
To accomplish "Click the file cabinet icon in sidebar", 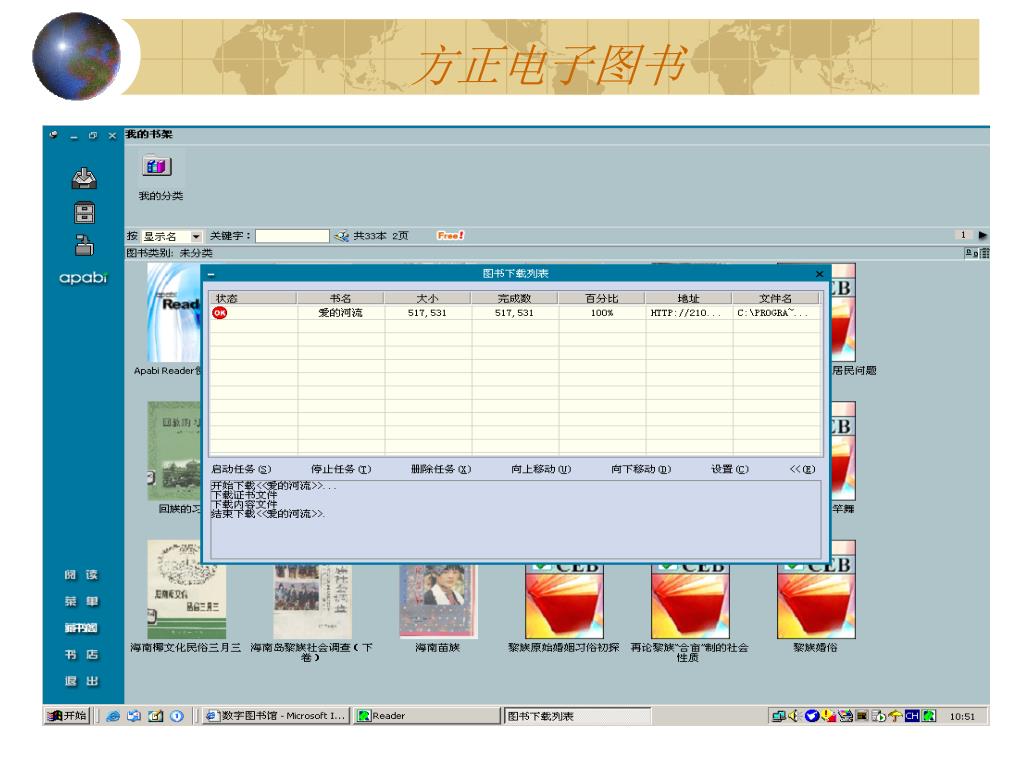I will point(84,213).
